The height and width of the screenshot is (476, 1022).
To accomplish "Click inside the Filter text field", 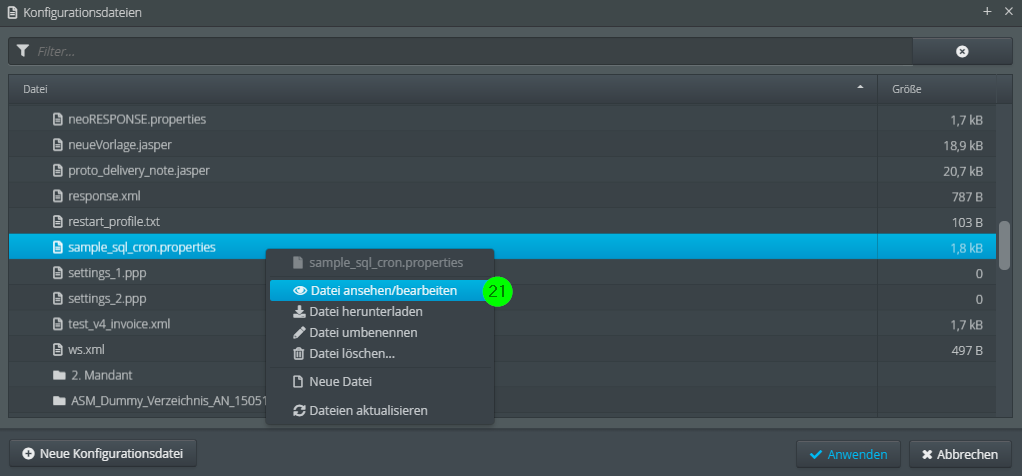I will tap(460, 51).
